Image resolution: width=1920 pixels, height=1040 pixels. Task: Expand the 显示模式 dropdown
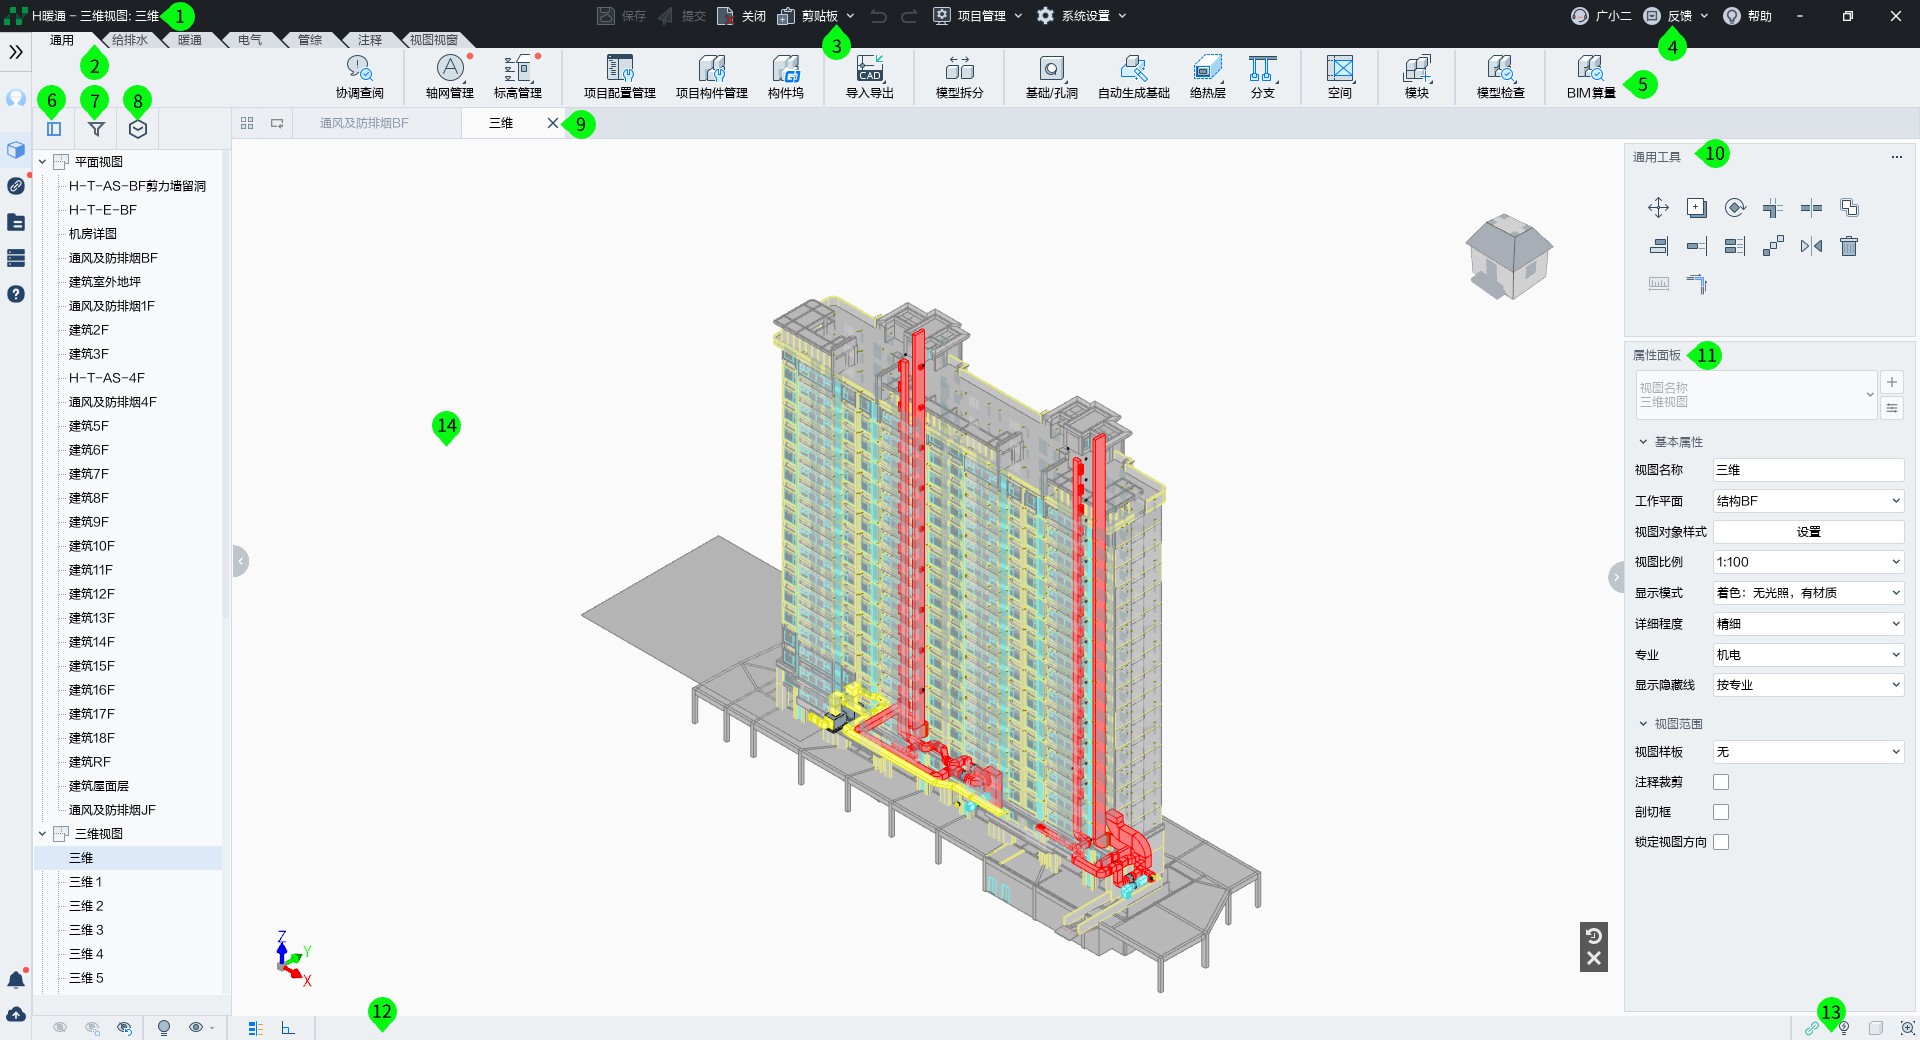tap(1808, 593)
